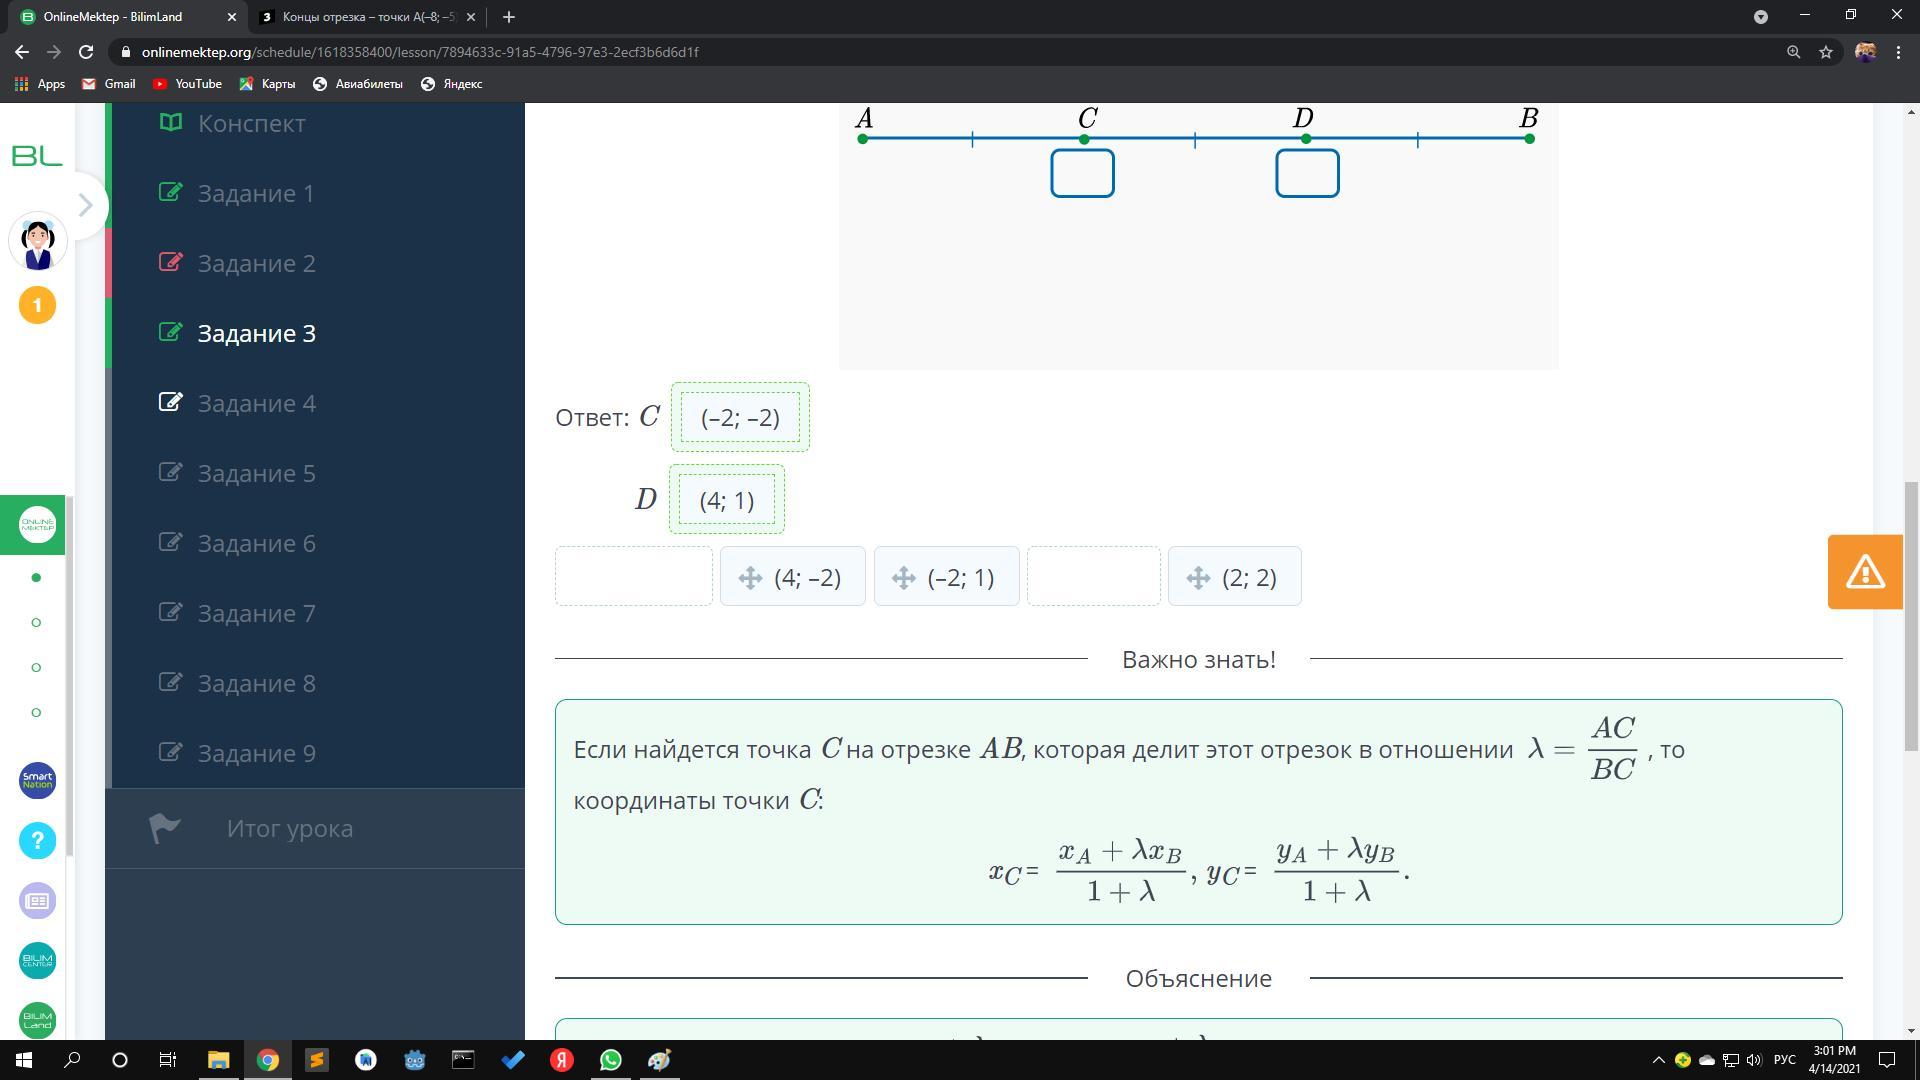This screenshot has height=1080, width=1920.
Task: Click the BilimLand green sidebar icon
Action: coord(37,1020)
